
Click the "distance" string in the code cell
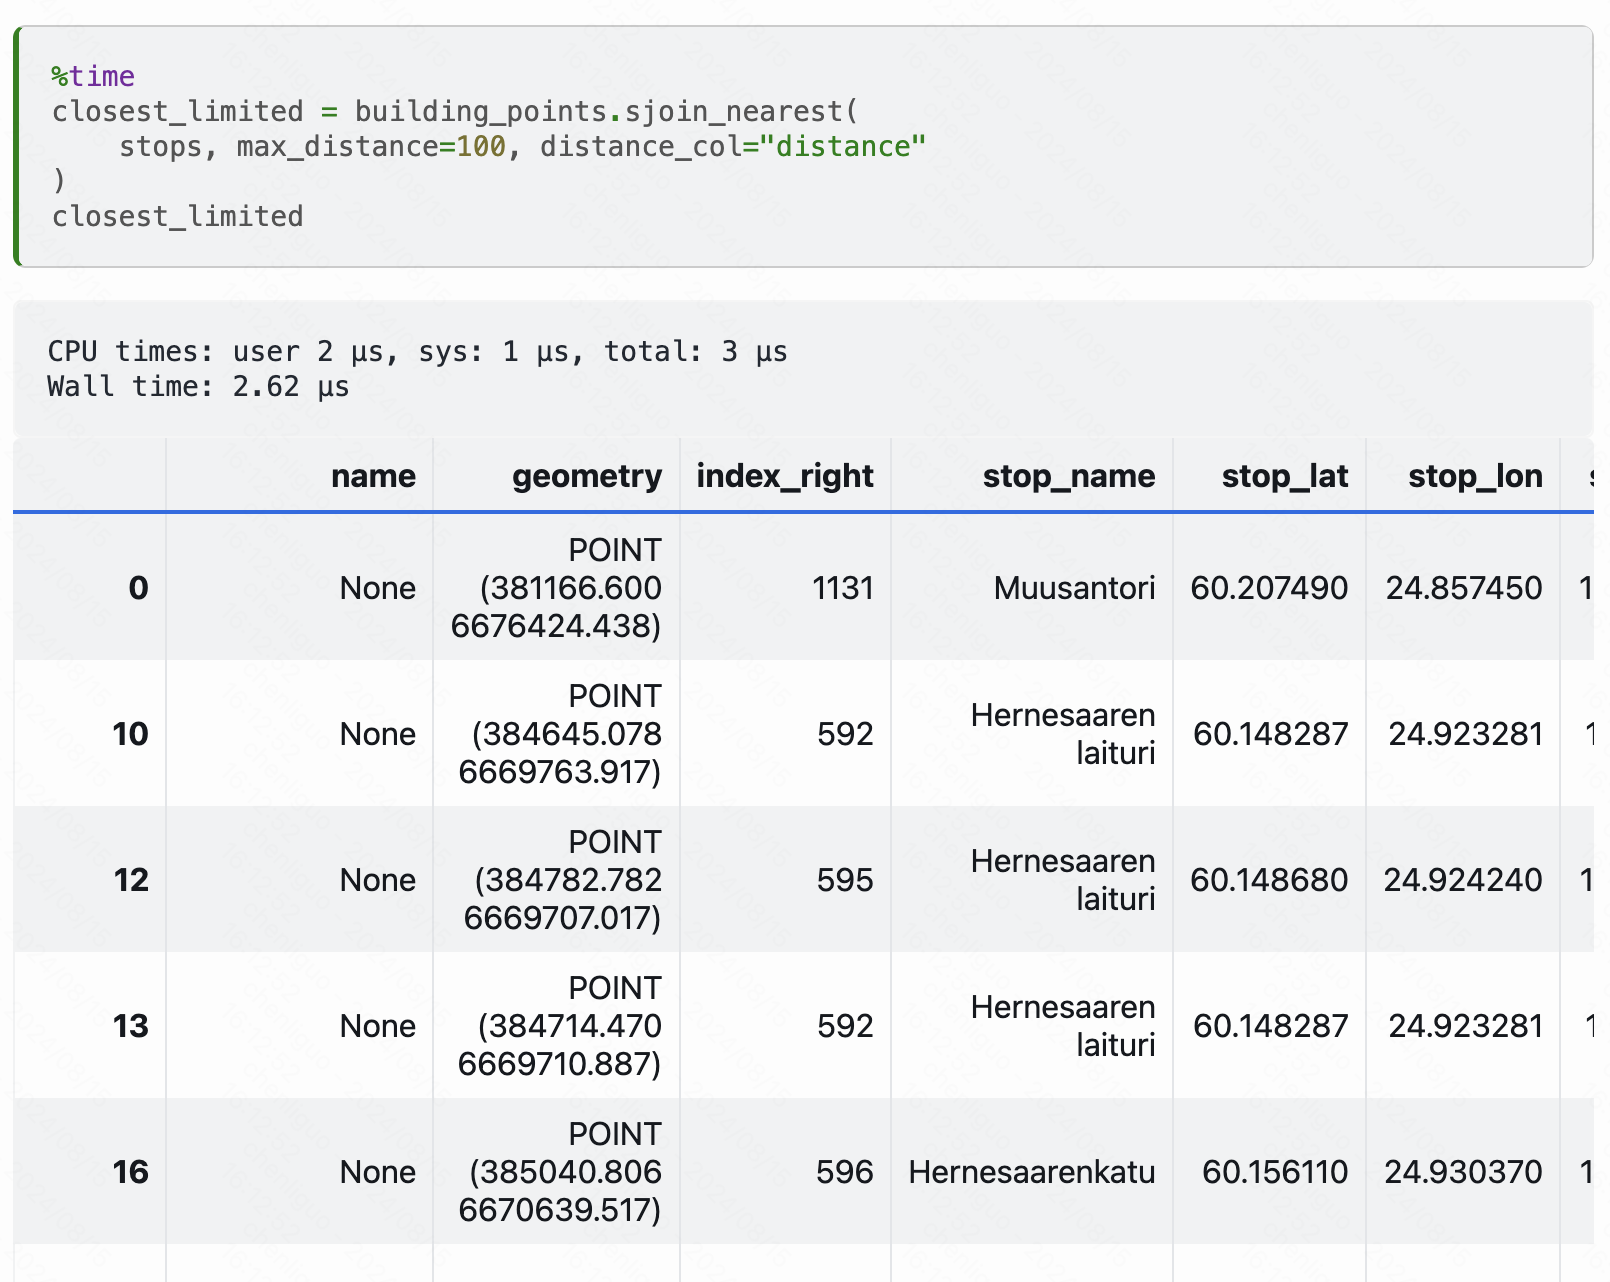[x=842, y=147]
